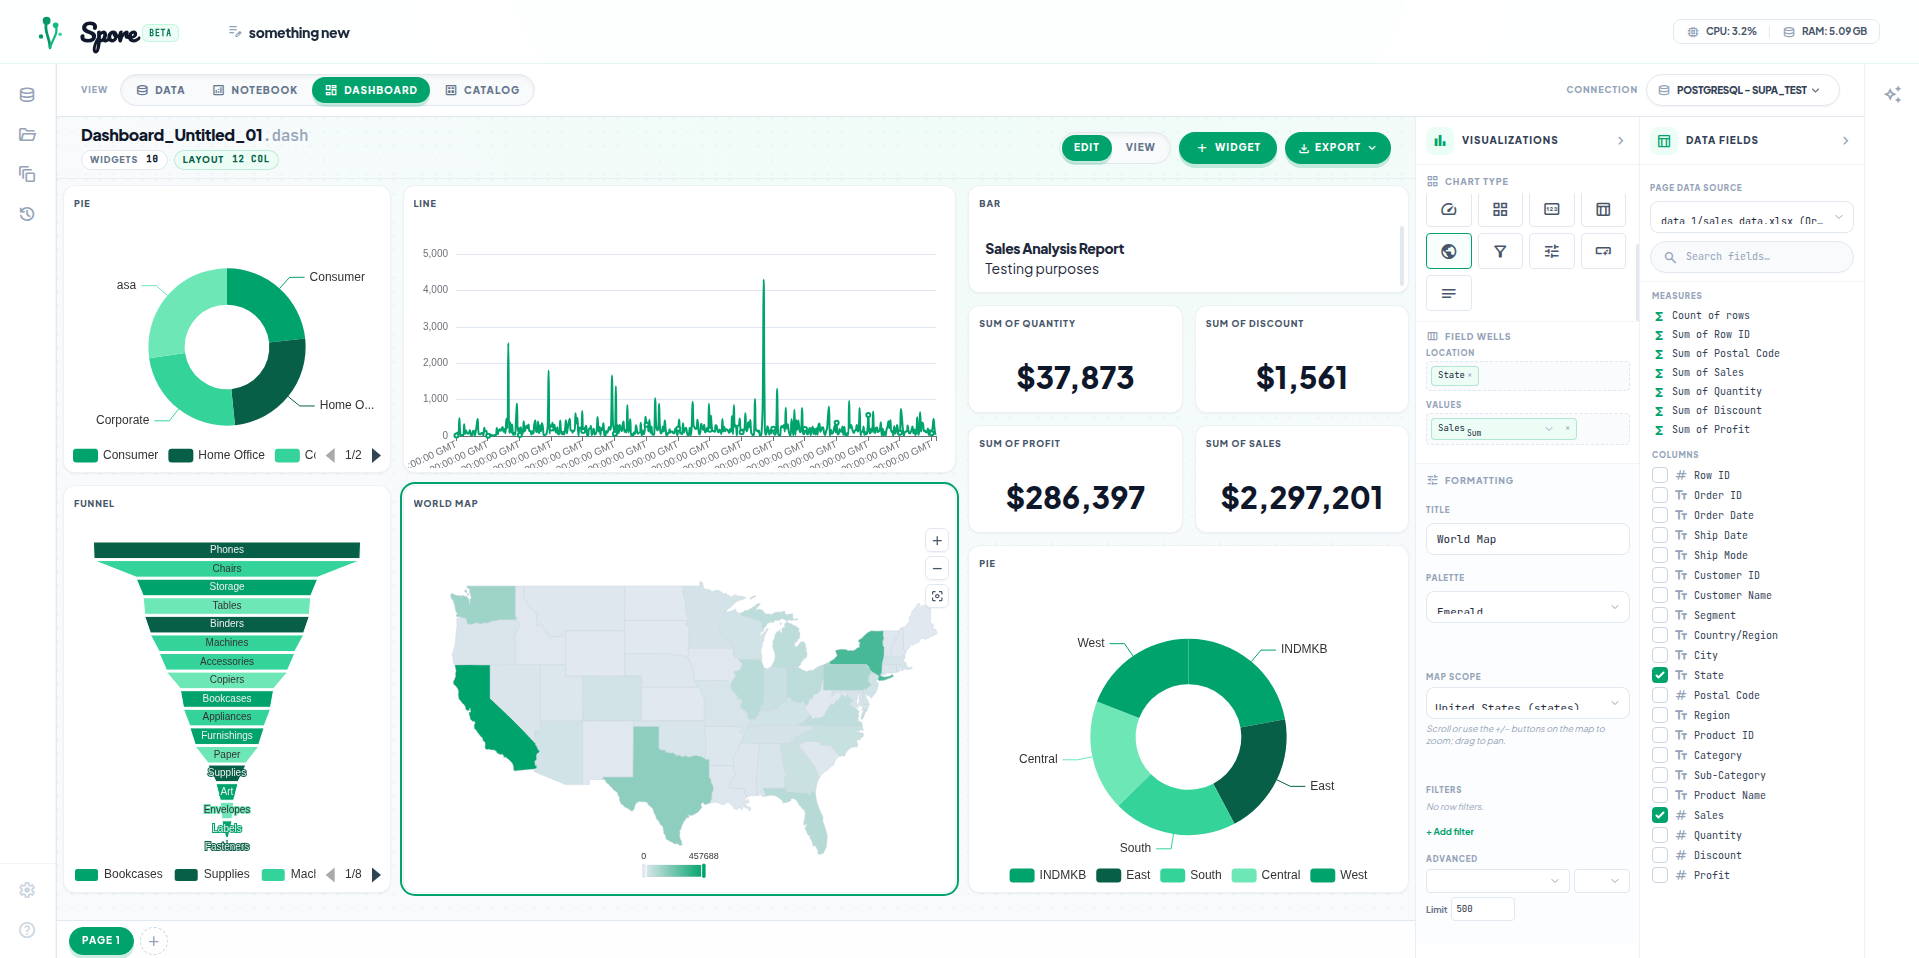
Task: Click the help question mark icon
Action: [27, 930]
